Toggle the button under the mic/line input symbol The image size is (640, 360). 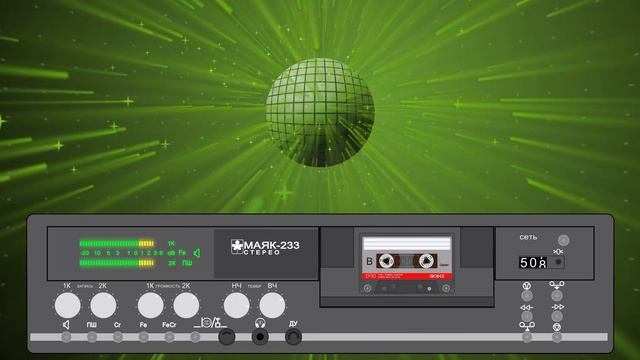point(195,337)
